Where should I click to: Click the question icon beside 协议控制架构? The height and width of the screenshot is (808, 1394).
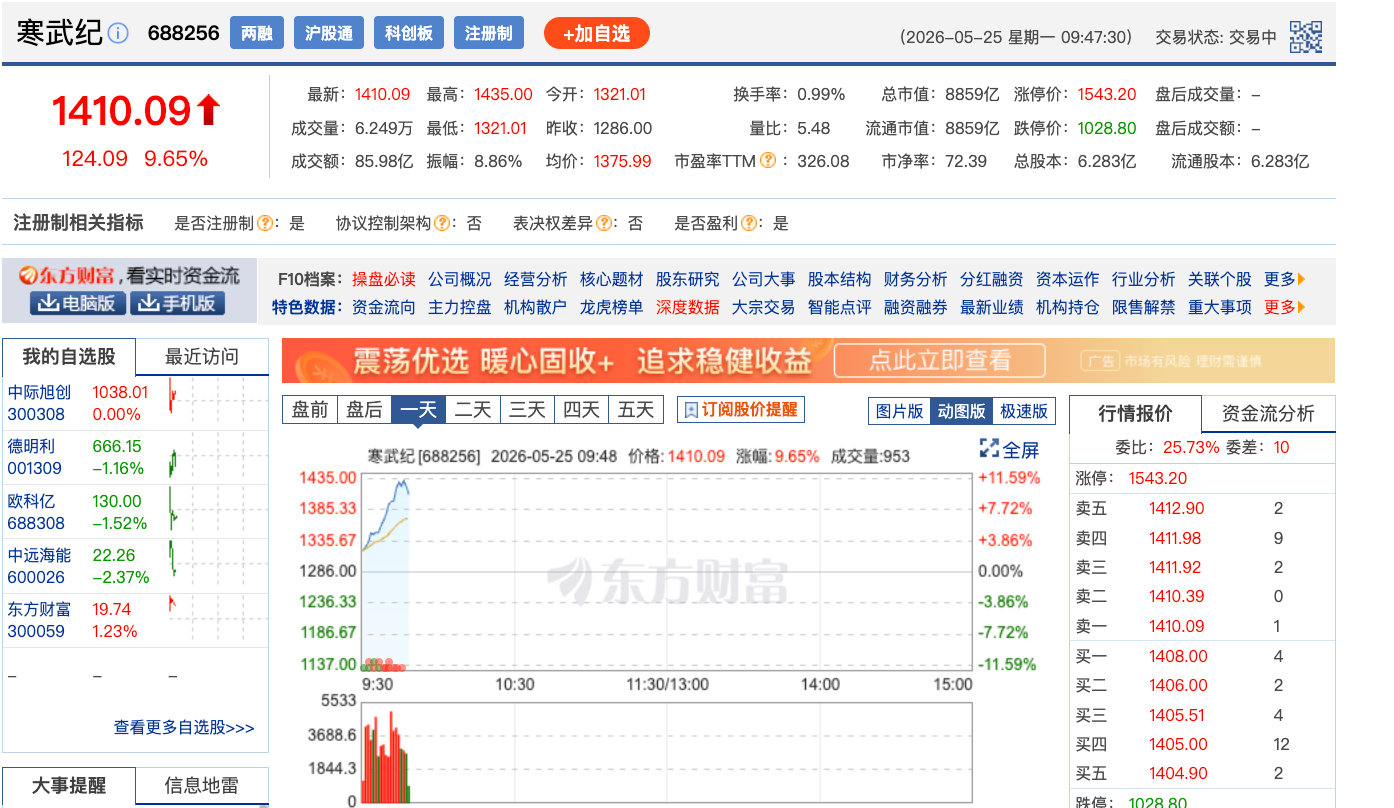pos(442,223)
